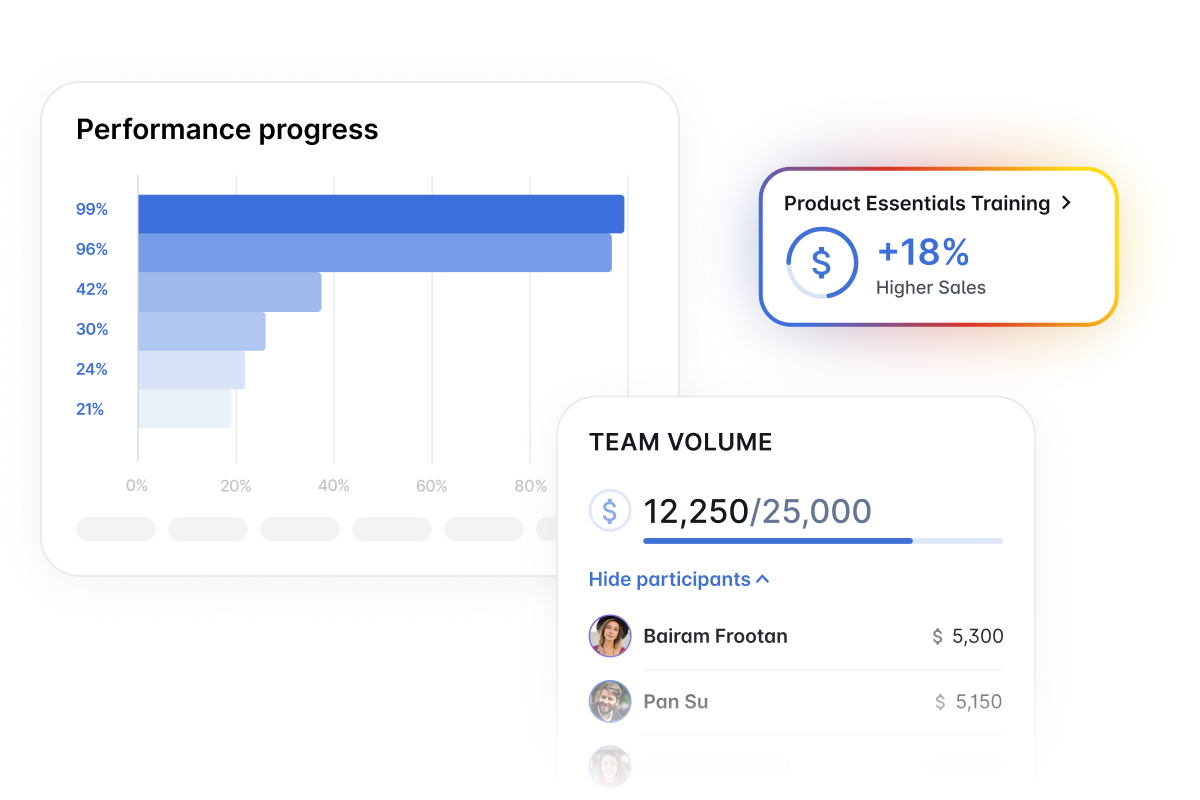Click the Pan Su participant name

(675, 702)
